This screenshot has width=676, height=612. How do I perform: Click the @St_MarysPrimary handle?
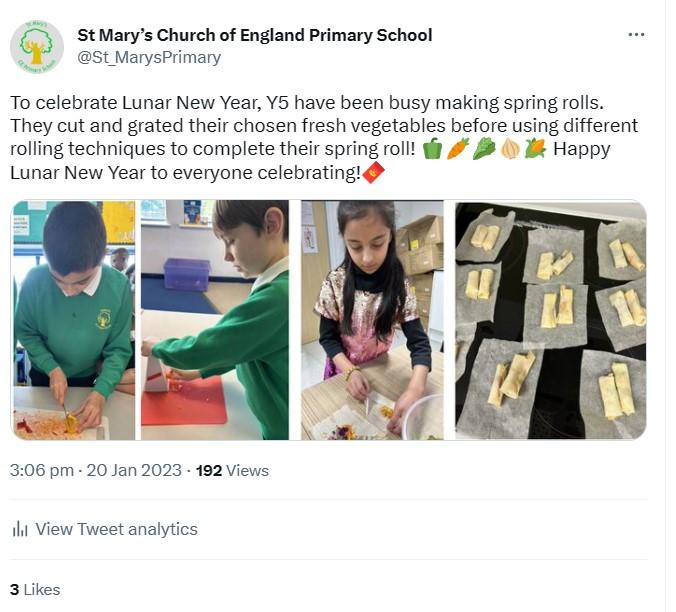pyautogui.click(x=149, y=57)
